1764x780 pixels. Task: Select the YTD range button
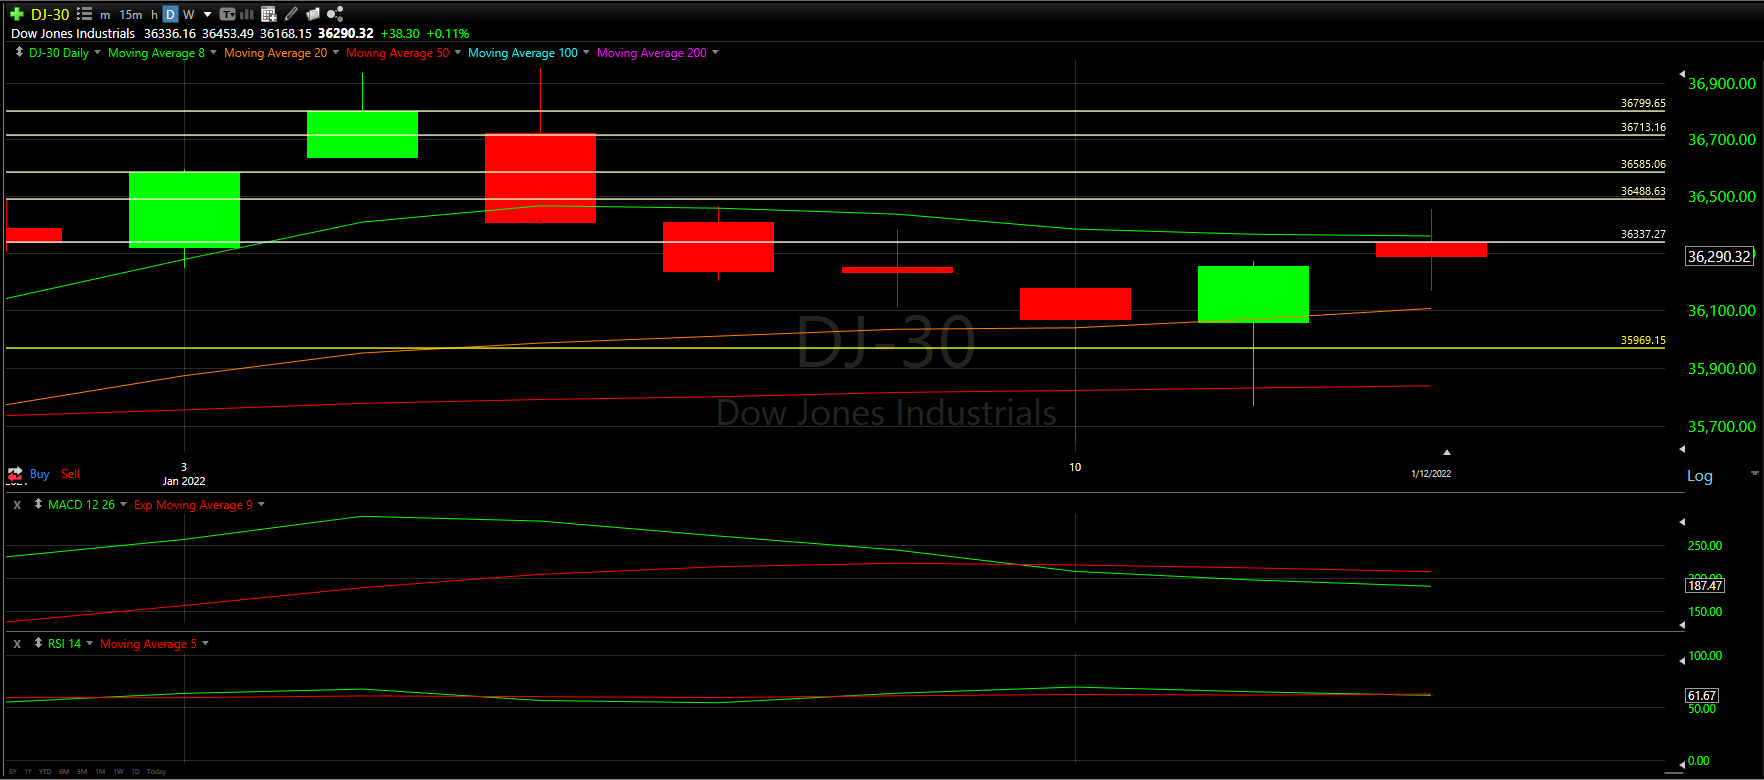[x=45, y=772]
